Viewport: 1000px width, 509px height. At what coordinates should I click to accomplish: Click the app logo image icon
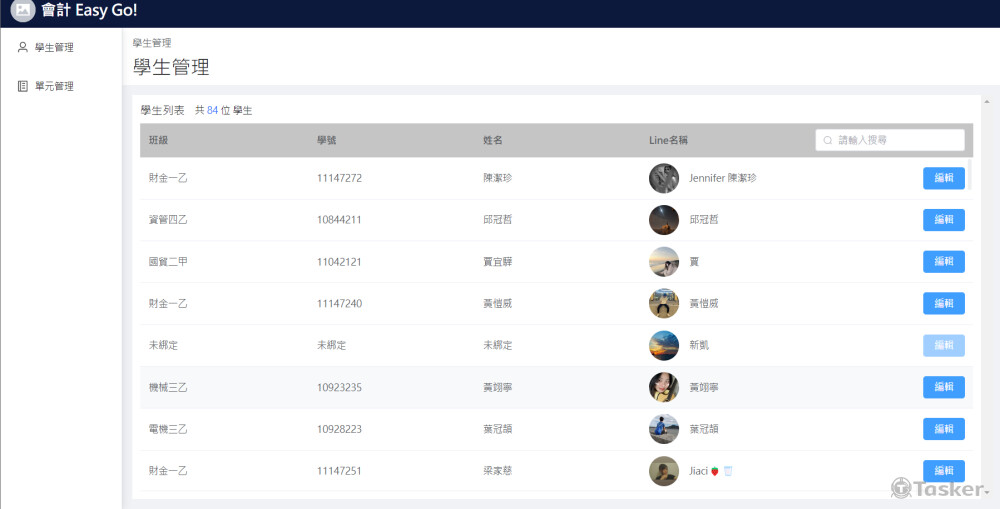point(23,10)
